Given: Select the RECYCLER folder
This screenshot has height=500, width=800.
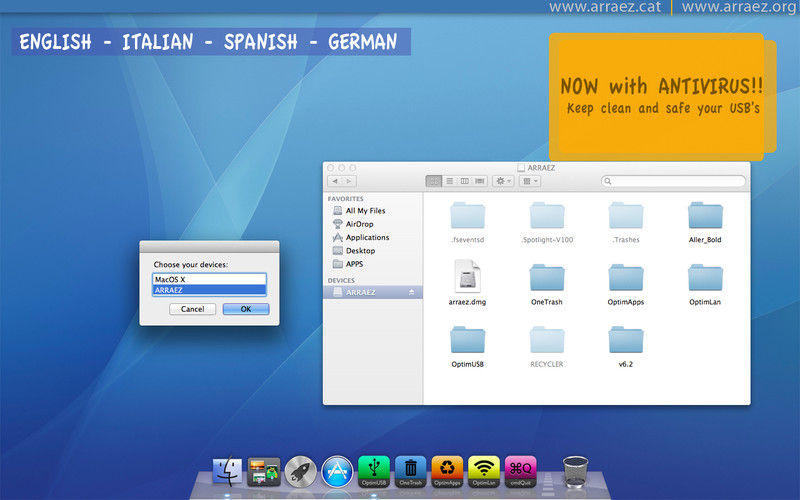Looking at the screenshot, I should [547, 347].
